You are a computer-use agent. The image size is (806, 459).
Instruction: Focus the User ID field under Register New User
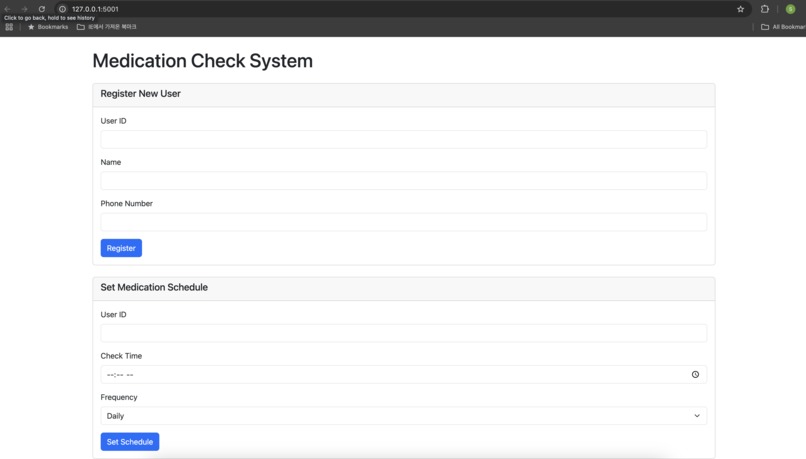(404, 139)
